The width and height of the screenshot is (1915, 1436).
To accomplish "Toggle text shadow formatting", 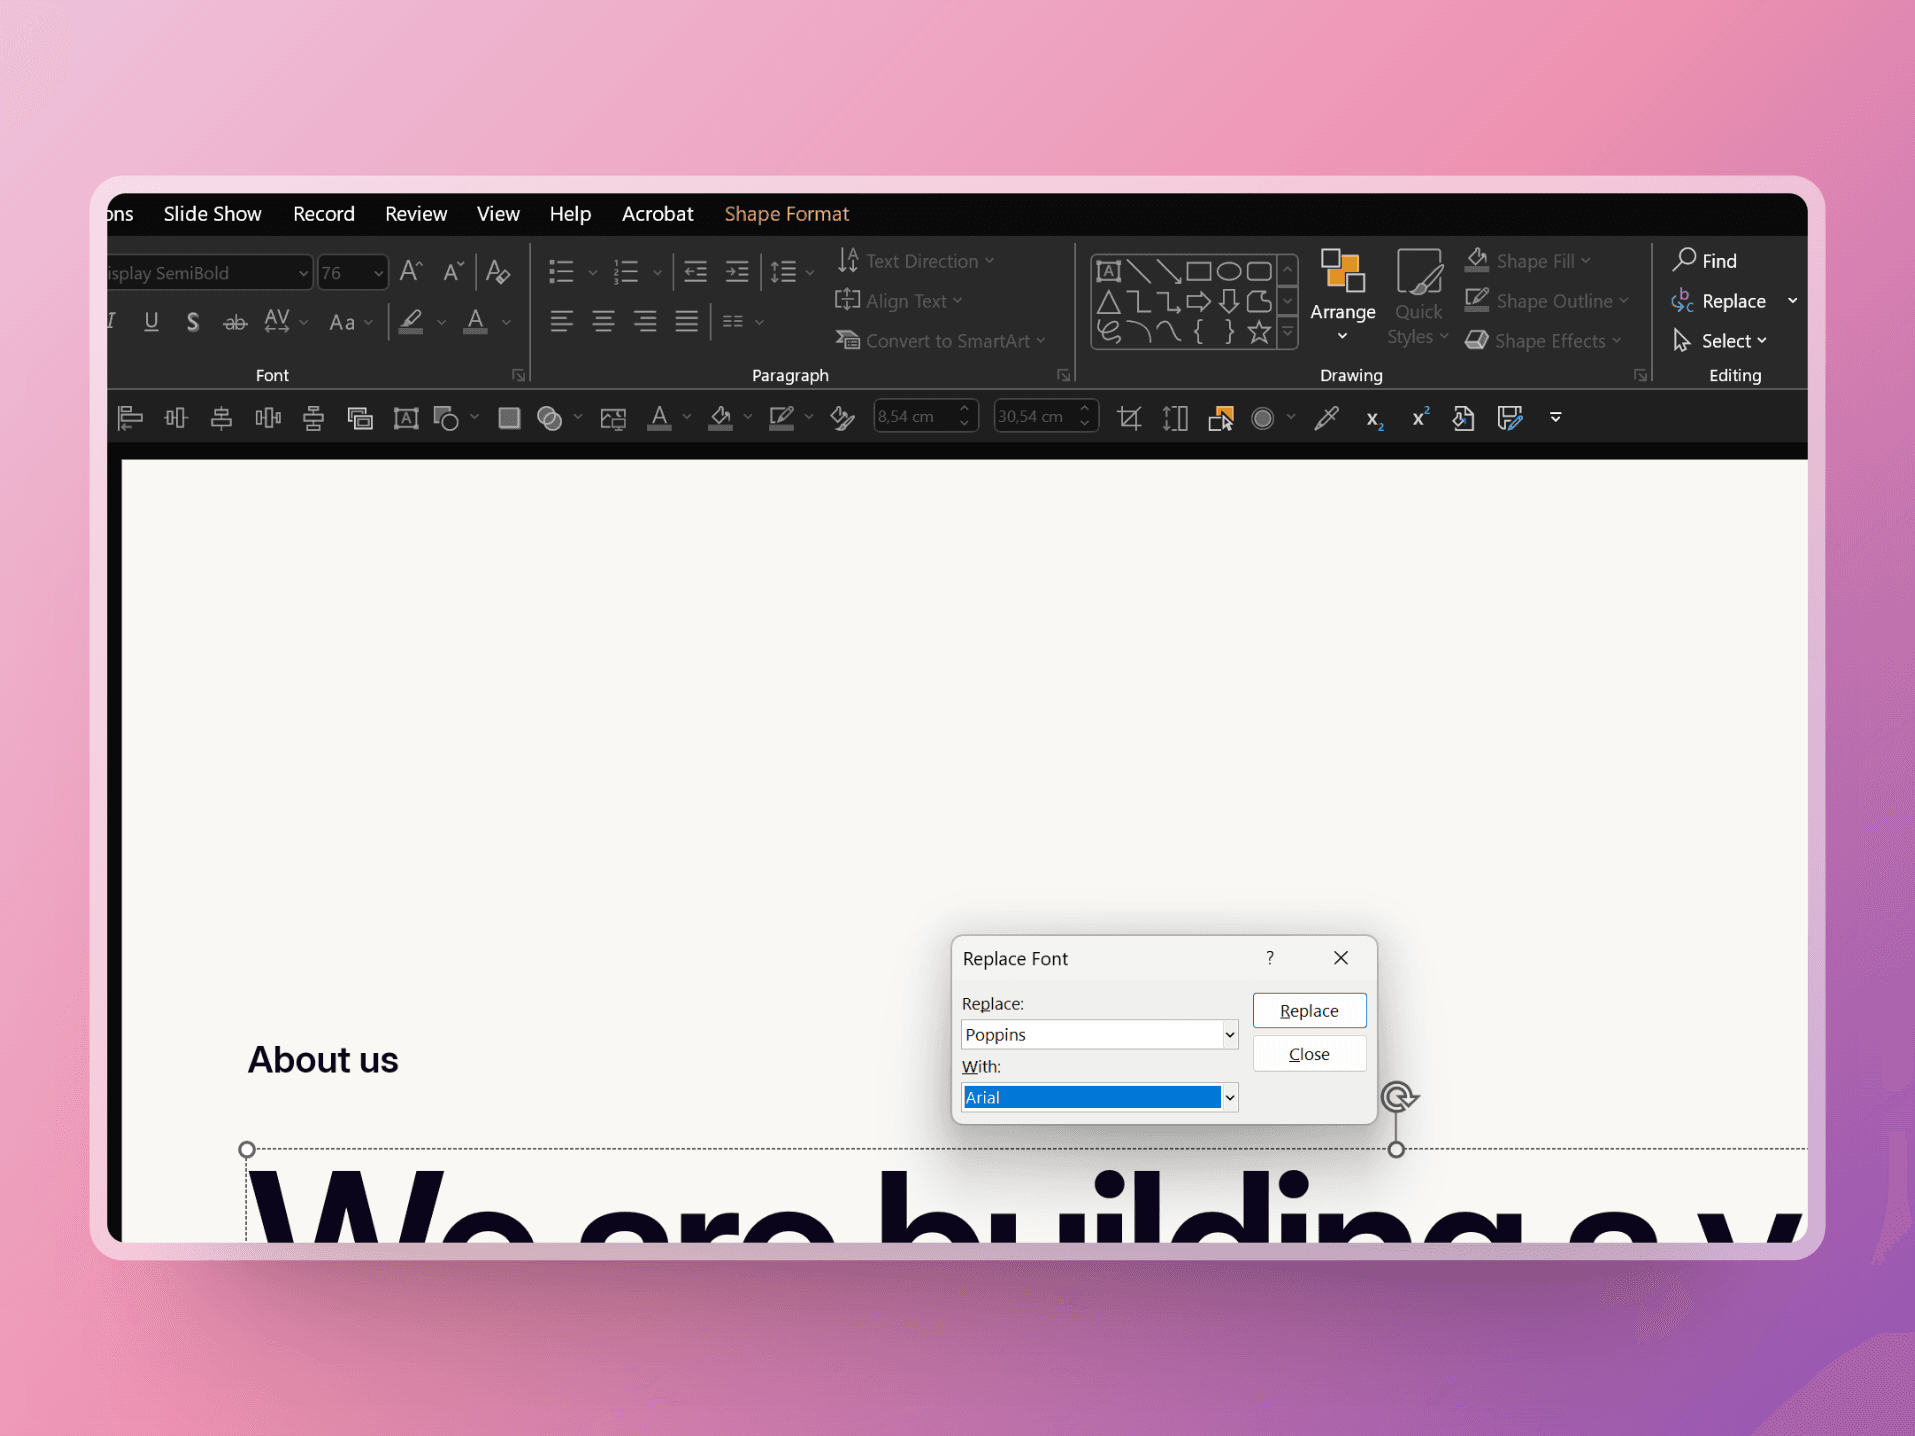I will click(192, 321).
